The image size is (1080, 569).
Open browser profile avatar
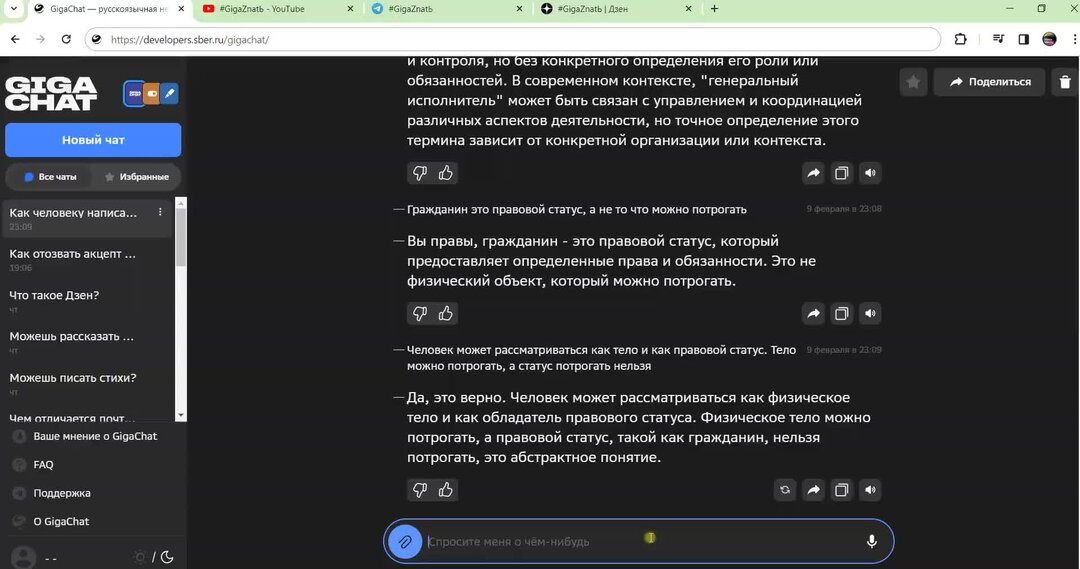(1049, 39)
